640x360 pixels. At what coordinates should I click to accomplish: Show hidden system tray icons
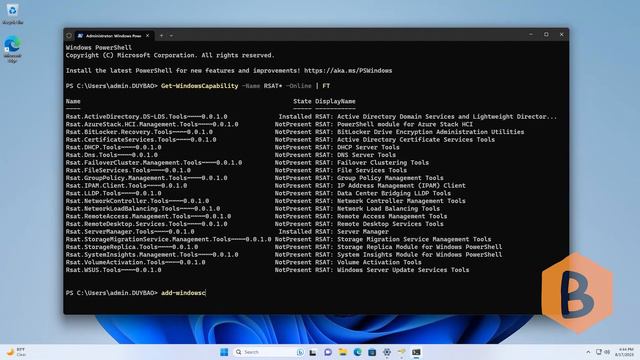(588, 352)
